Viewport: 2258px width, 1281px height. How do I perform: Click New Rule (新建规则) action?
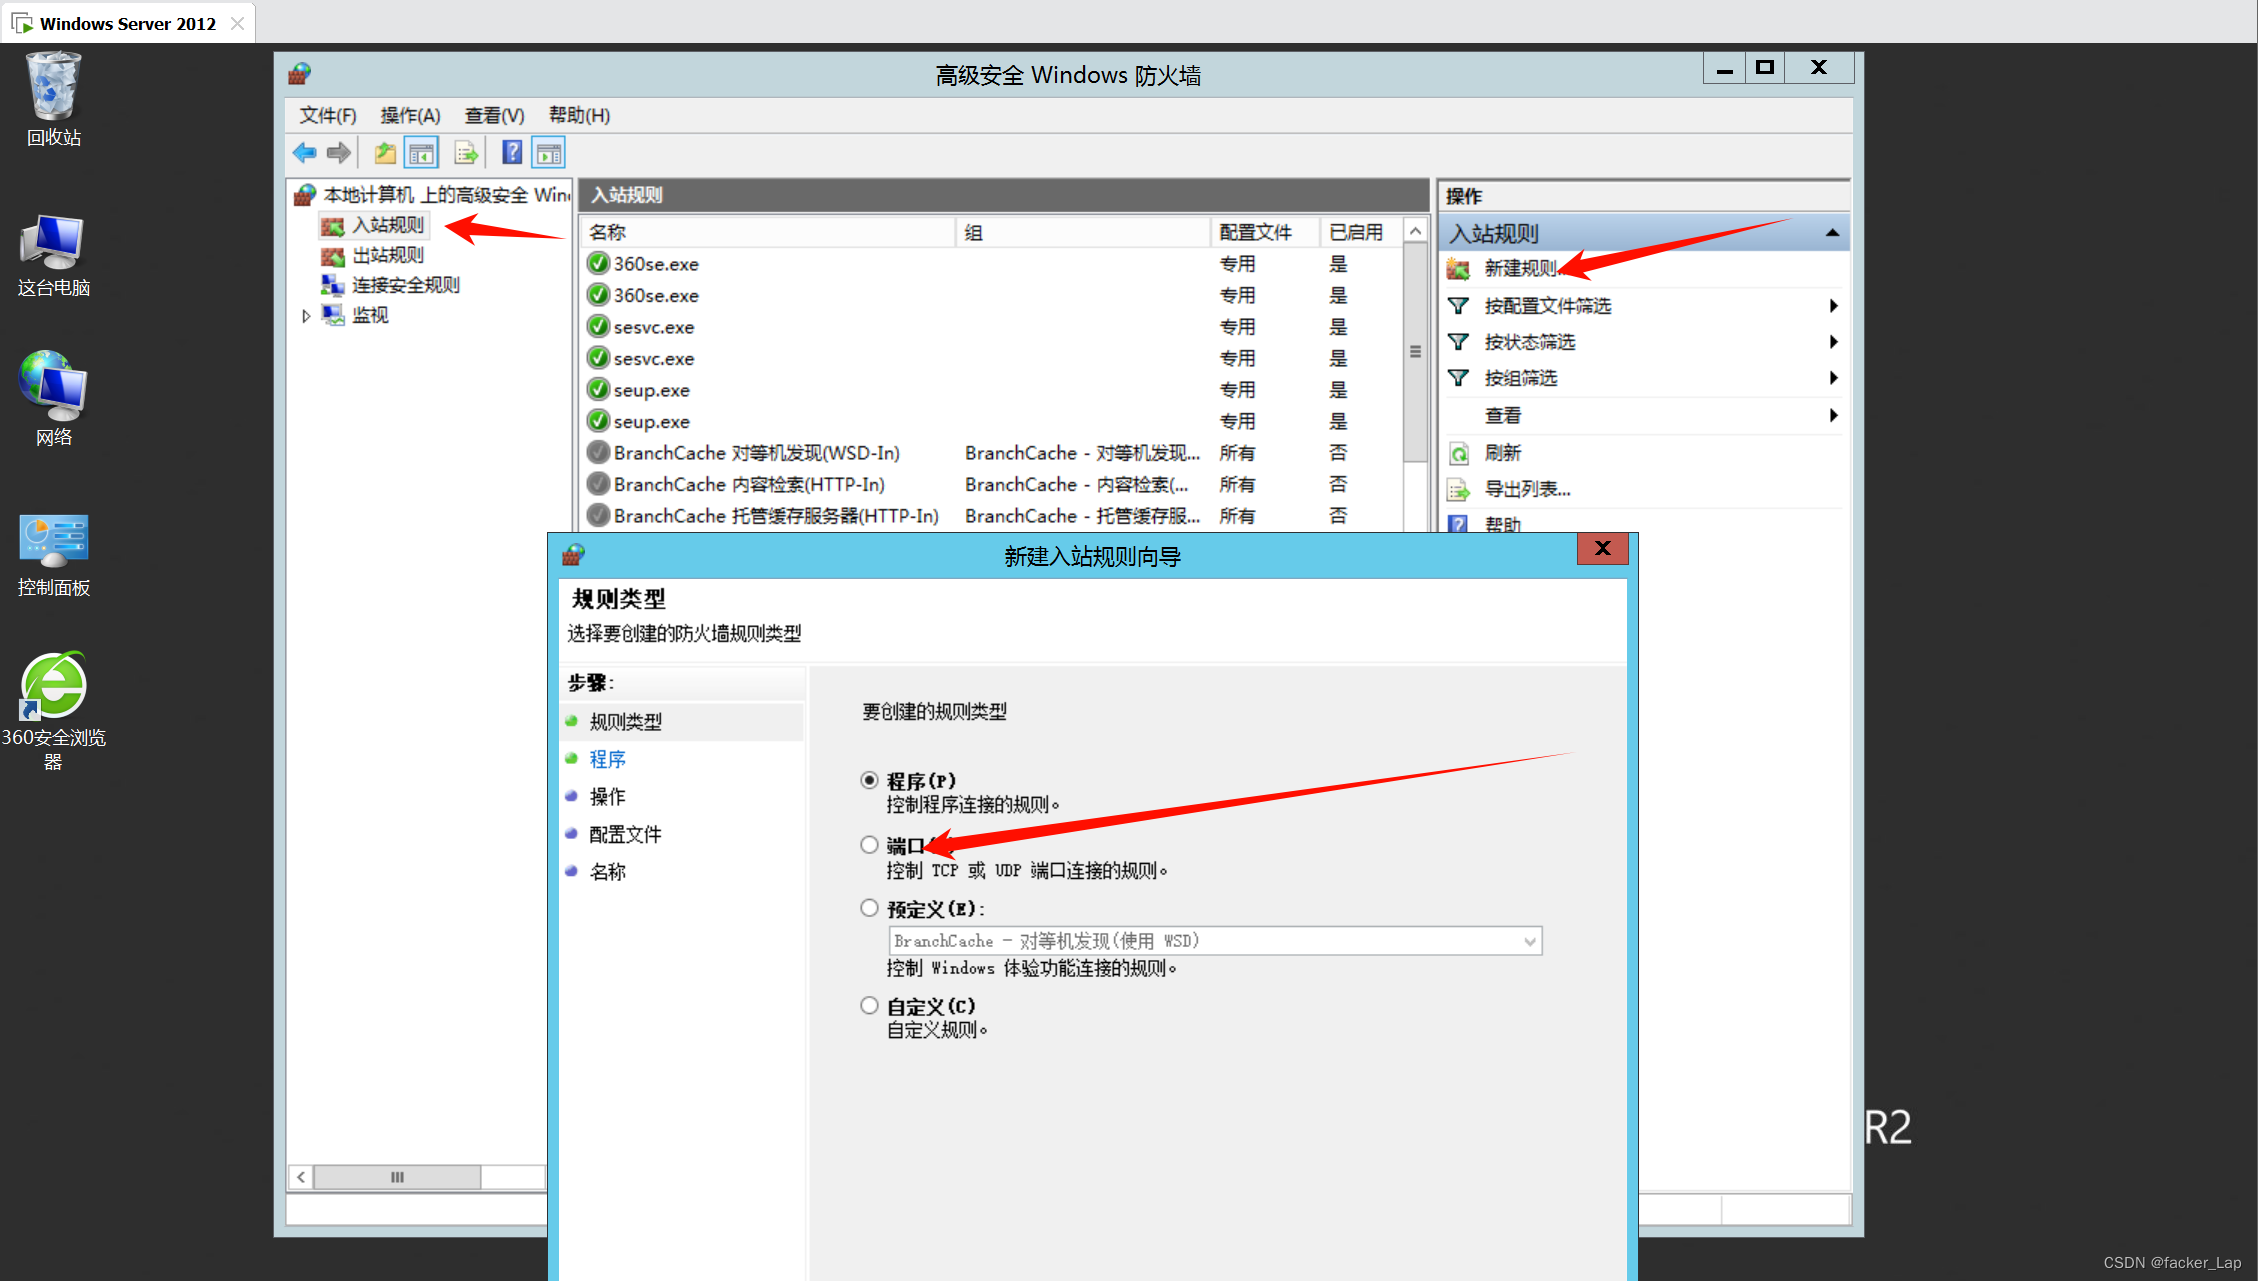tap(1519, 268)
